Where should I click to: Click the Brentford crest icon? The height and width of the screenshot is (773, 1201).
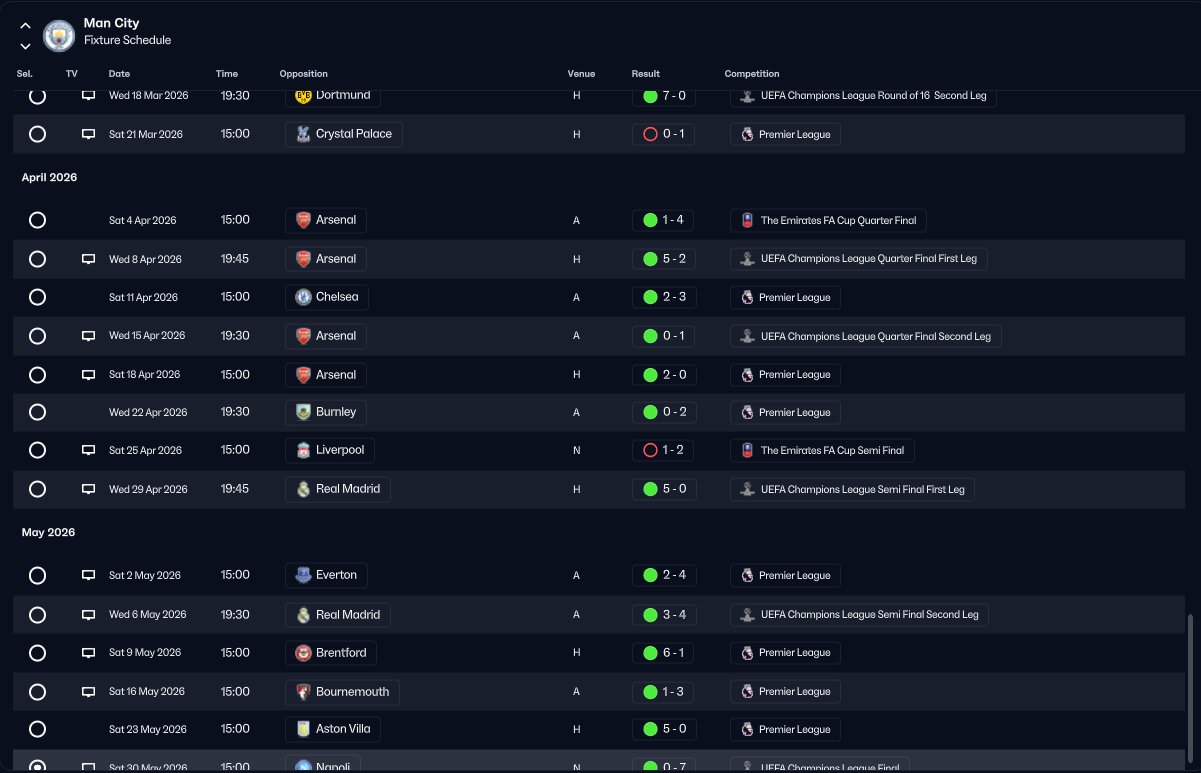click(303, 653)
